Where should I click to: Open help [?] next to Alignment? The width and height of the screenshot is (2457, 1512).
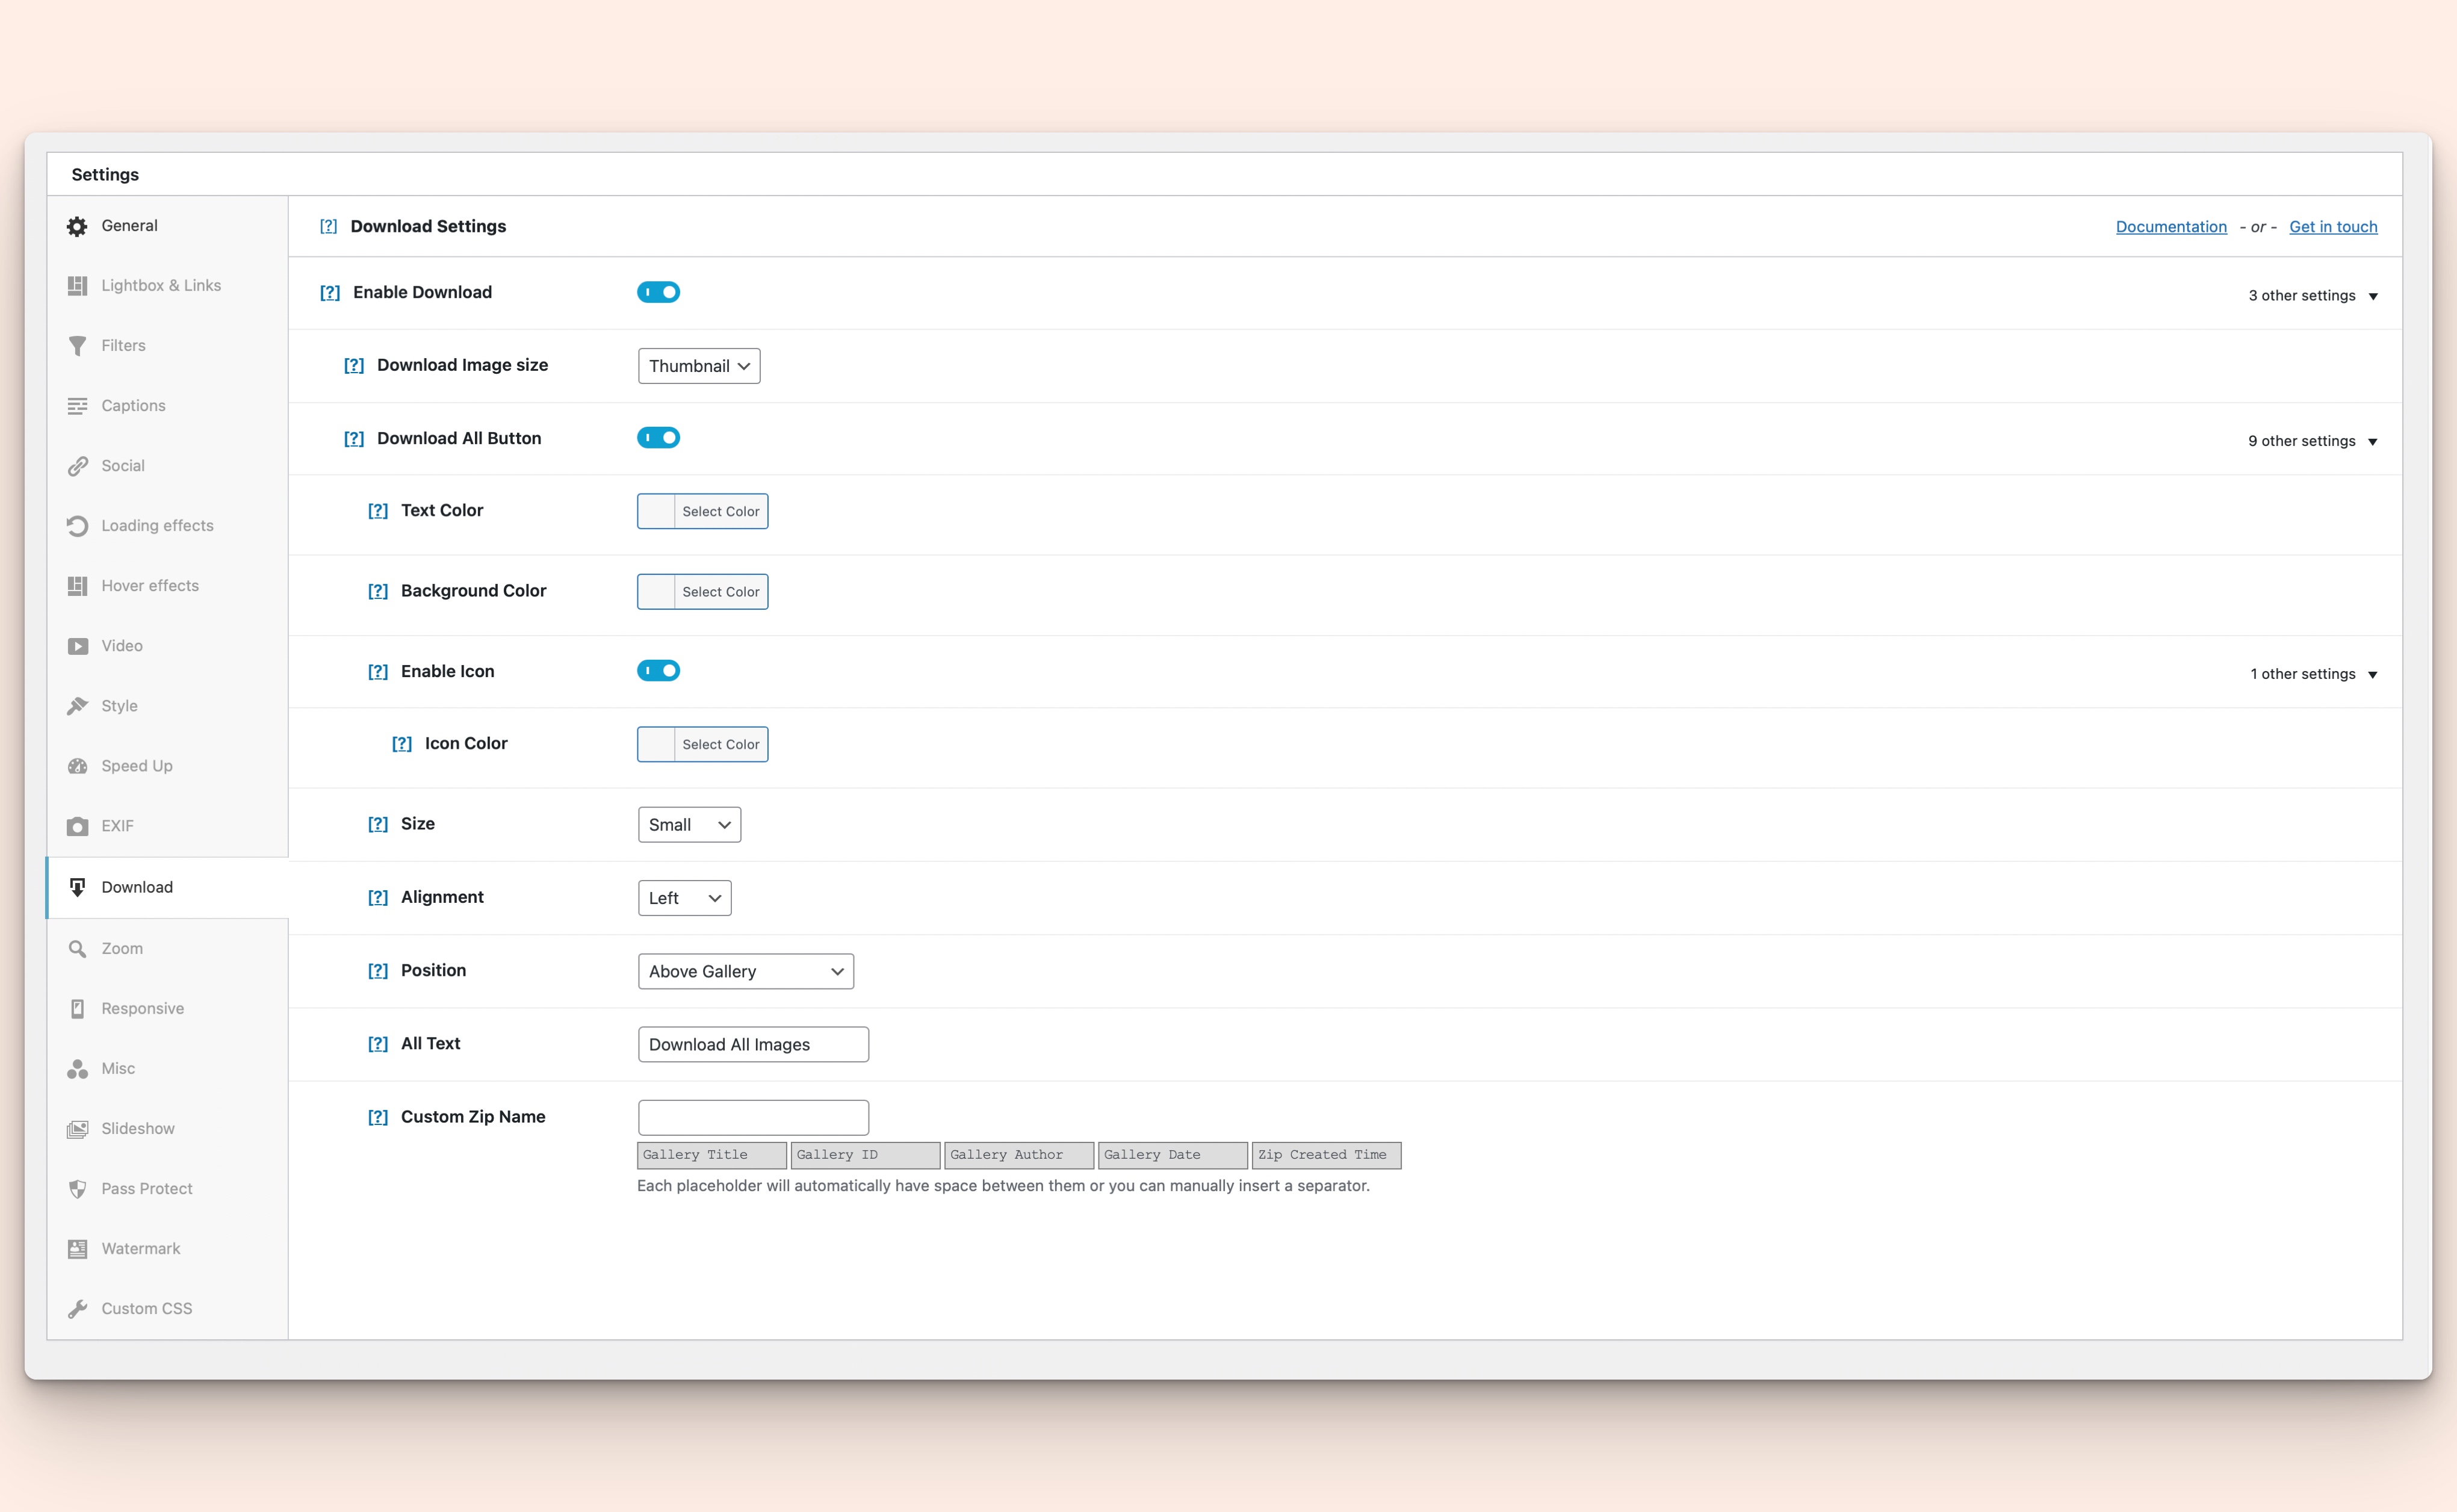pos(378,898)
